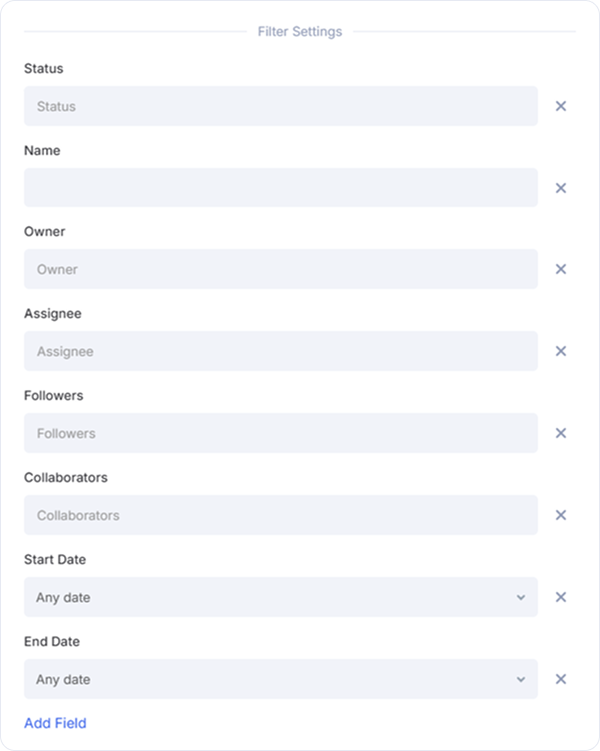This screenshot has height=751, width=600.
Task: Expand the Start Date dropdown chevron
Action: pos(520,597)
